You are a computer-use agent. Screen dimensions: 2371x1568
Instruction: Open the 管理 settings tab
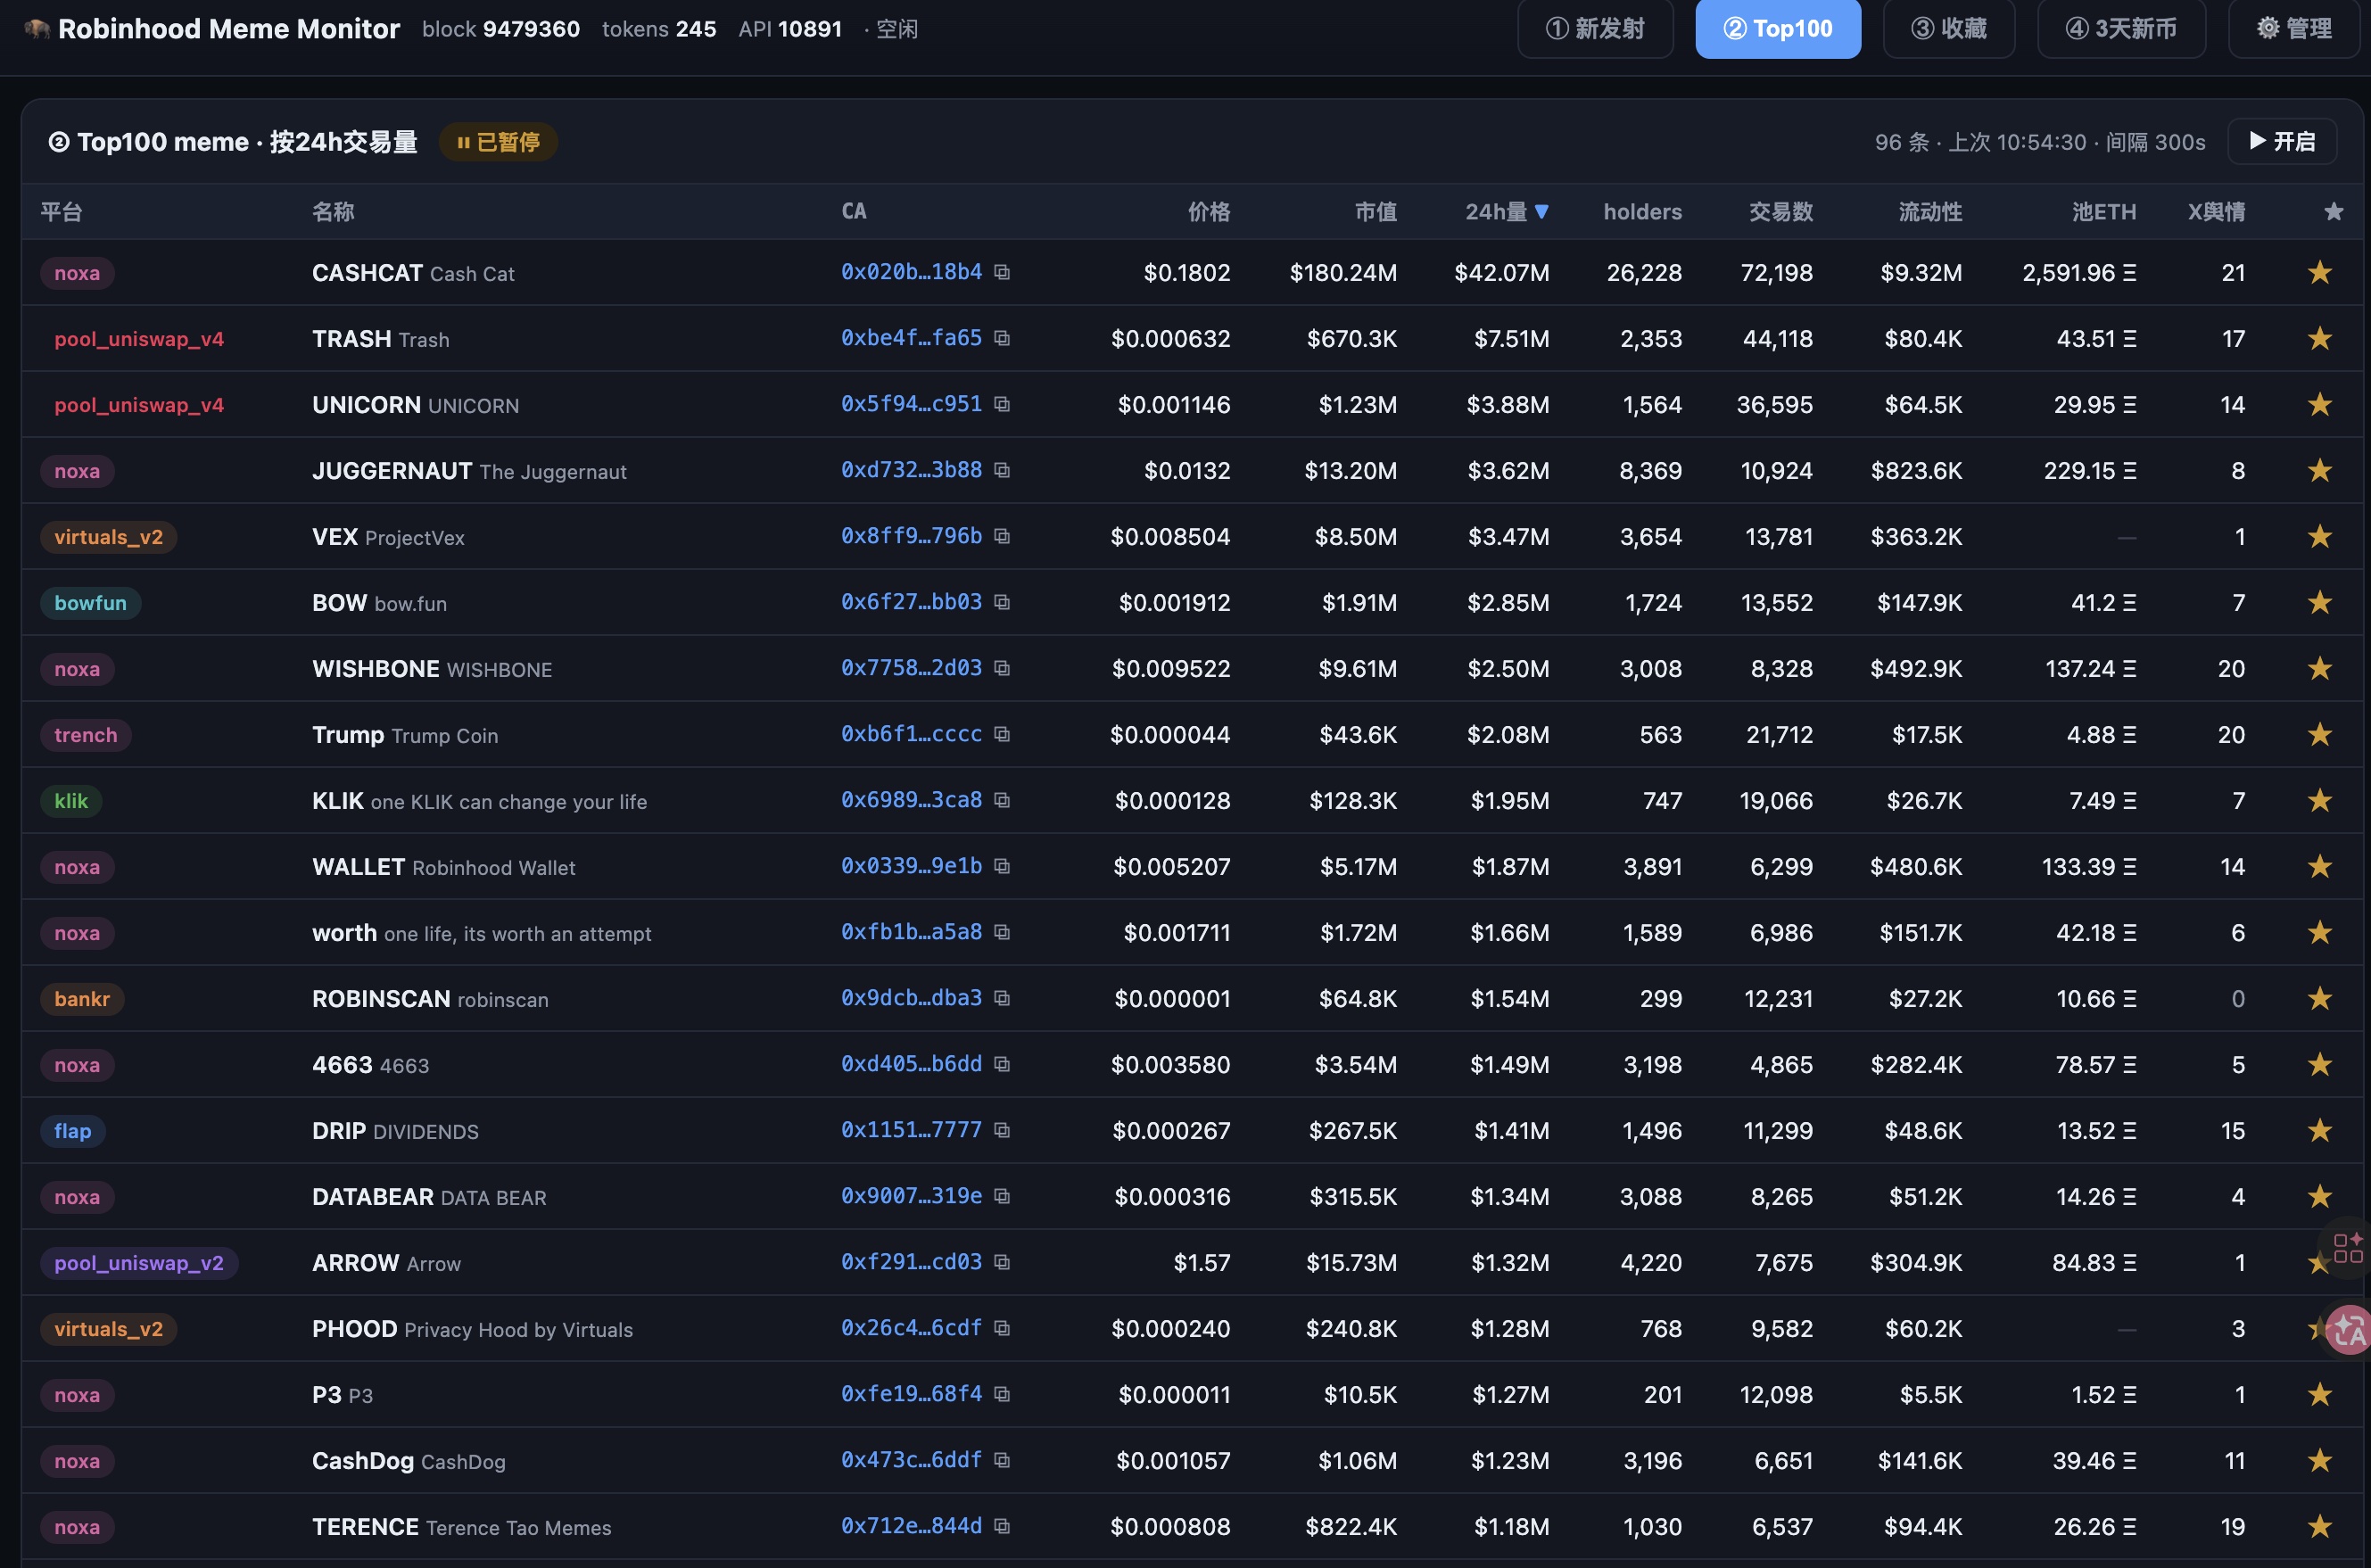[2294, 29]
